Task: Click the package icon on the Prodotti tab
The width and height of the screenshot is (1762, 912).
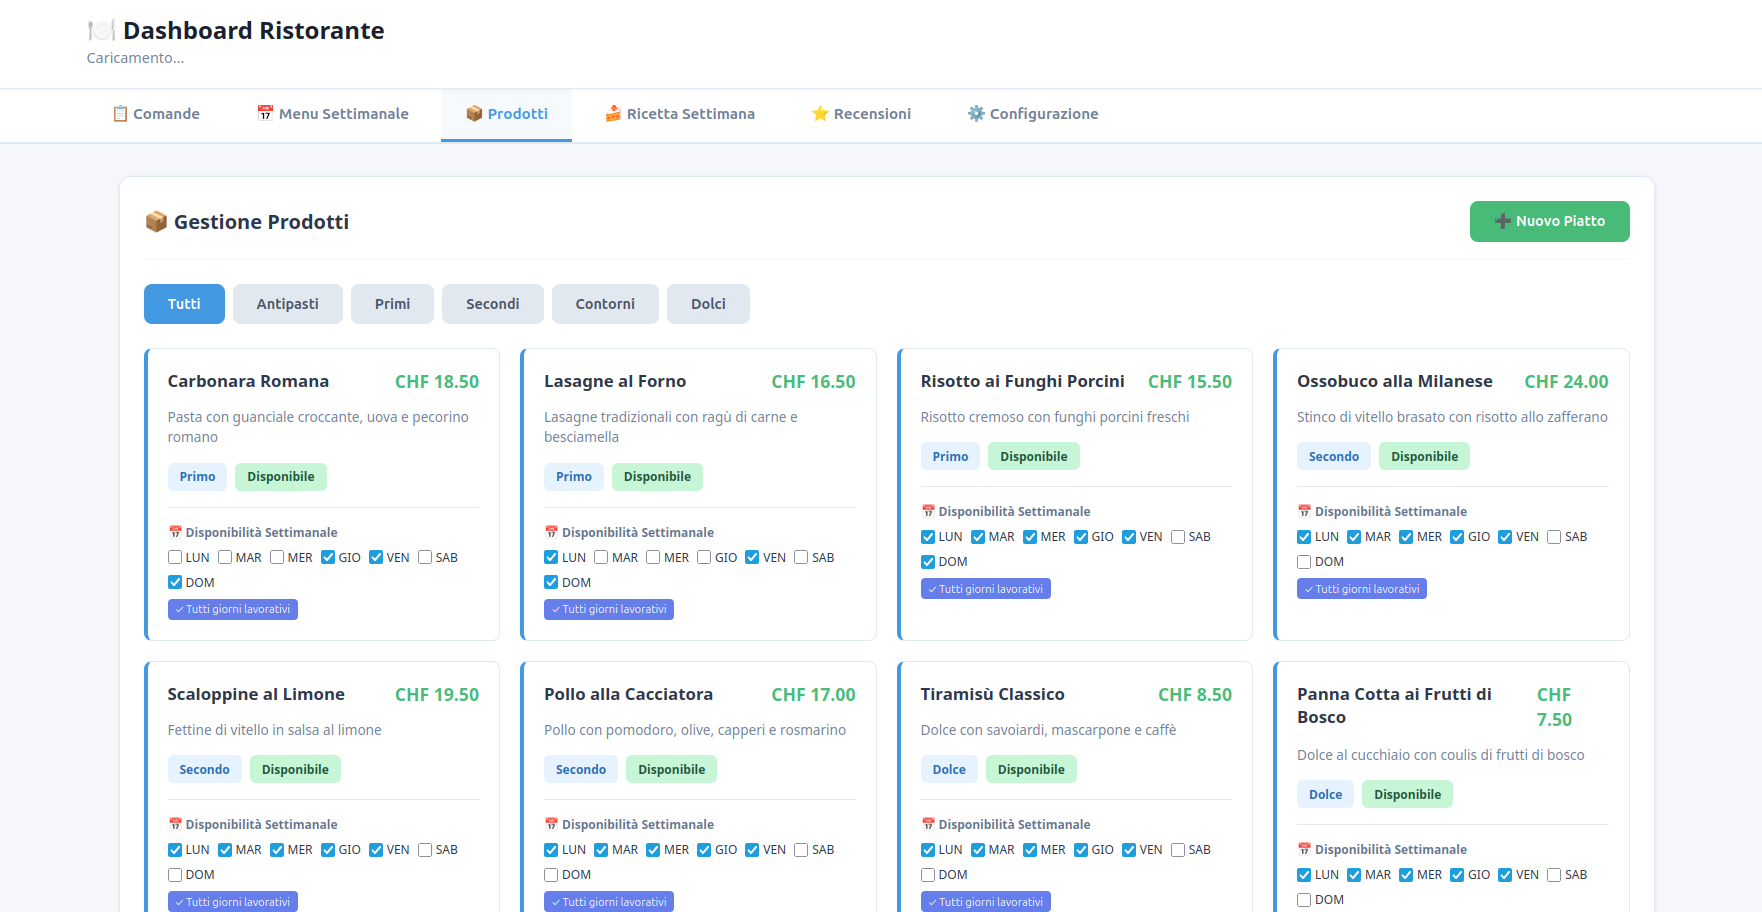Action: (473, 113)
